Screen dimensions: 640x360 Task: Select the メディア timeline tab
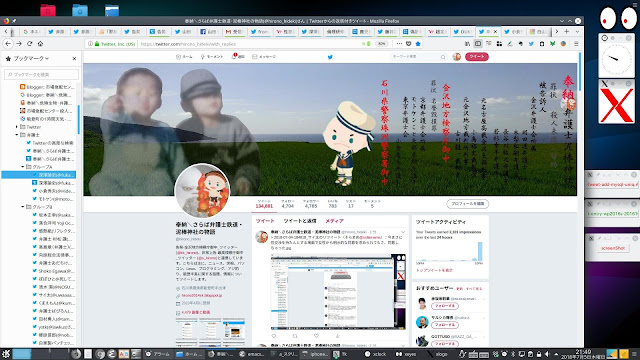(x=334, y=221)
